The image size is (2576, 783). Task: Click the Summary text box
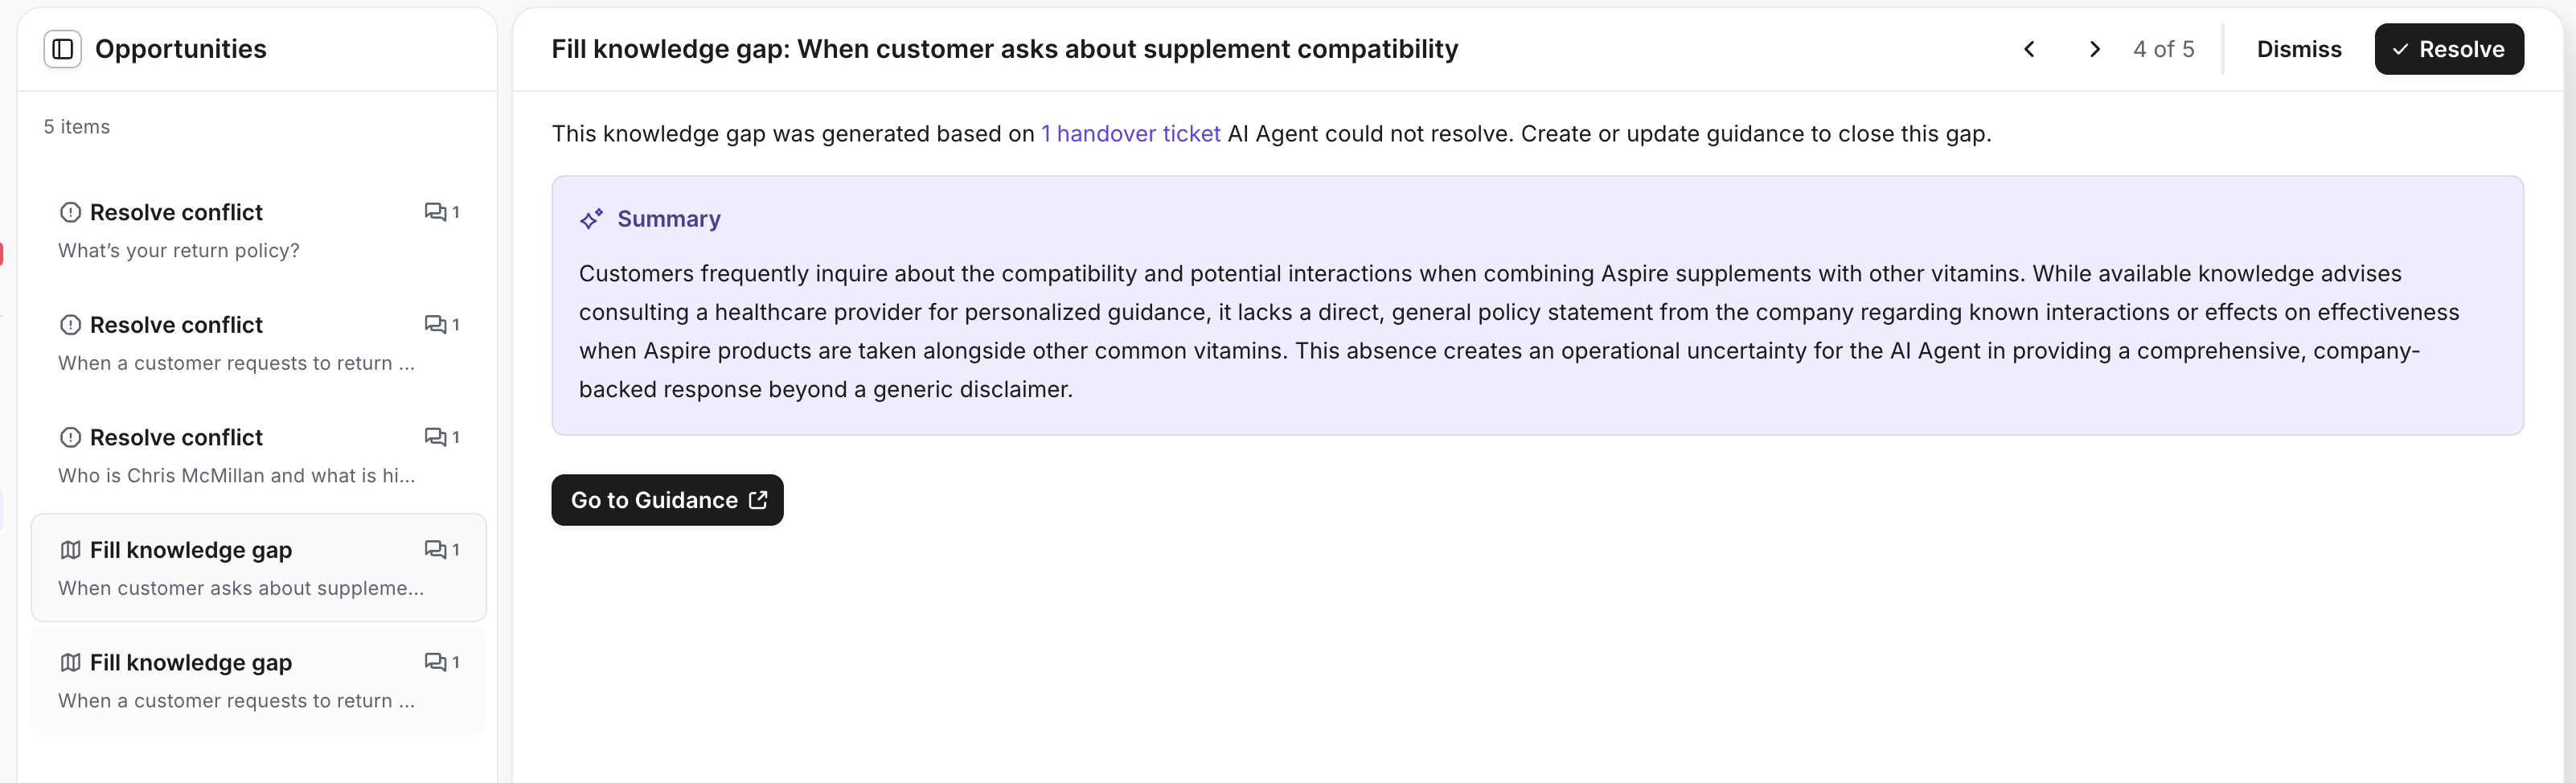1536,330
